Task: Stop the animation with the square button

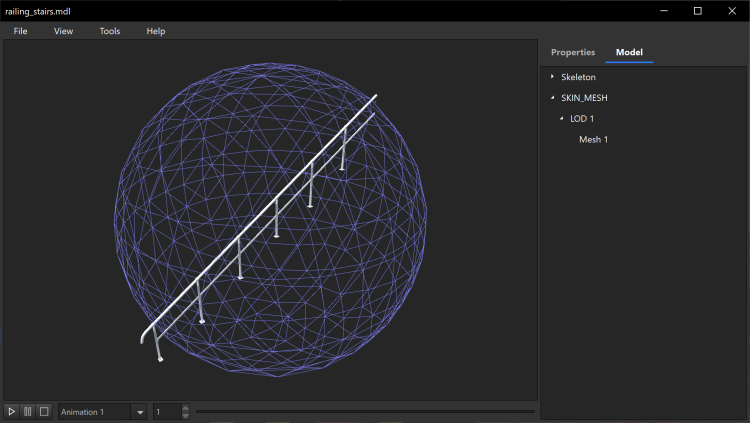Action: 44,411
